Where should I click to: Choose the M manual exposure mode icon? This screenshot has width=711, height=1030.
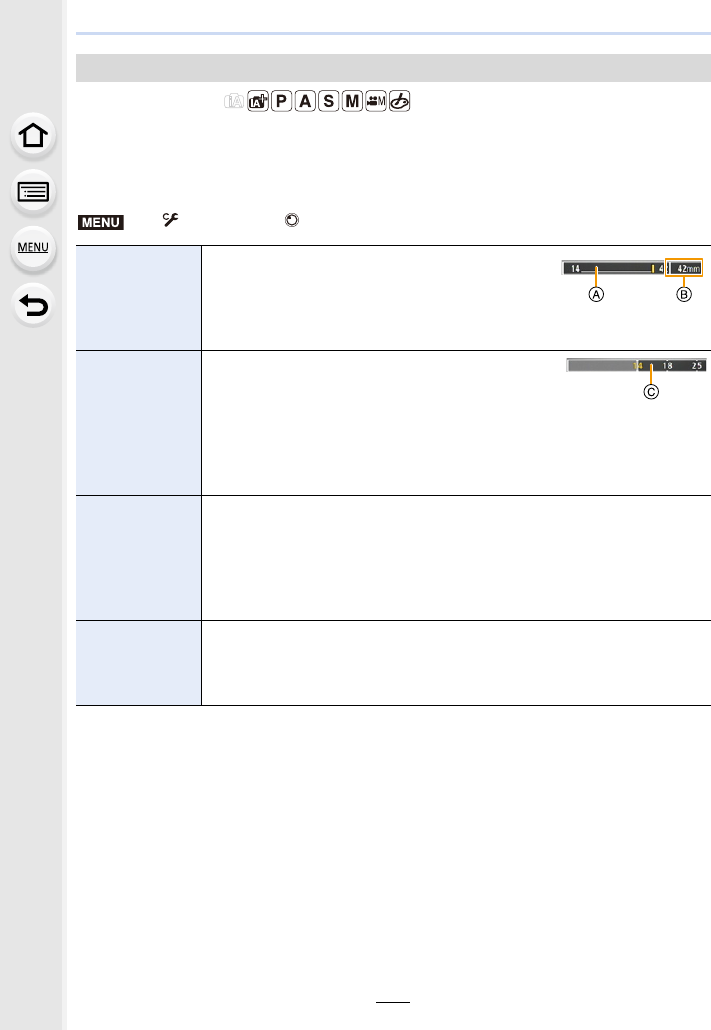click(x=352, y=101)
